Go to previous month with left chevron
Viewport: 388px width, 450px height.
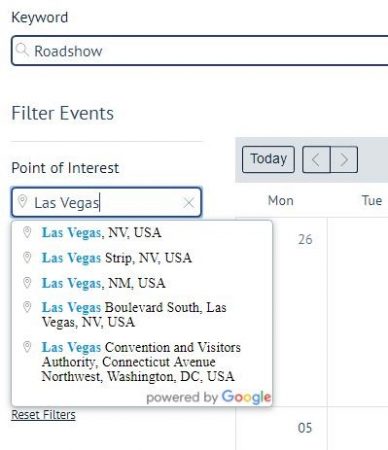coord(316,159)
